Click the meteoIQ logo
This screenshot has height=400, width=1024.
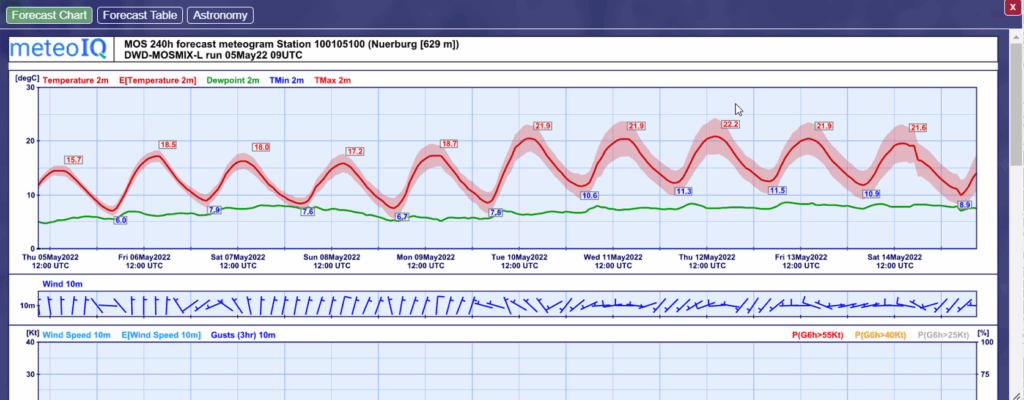58,50
